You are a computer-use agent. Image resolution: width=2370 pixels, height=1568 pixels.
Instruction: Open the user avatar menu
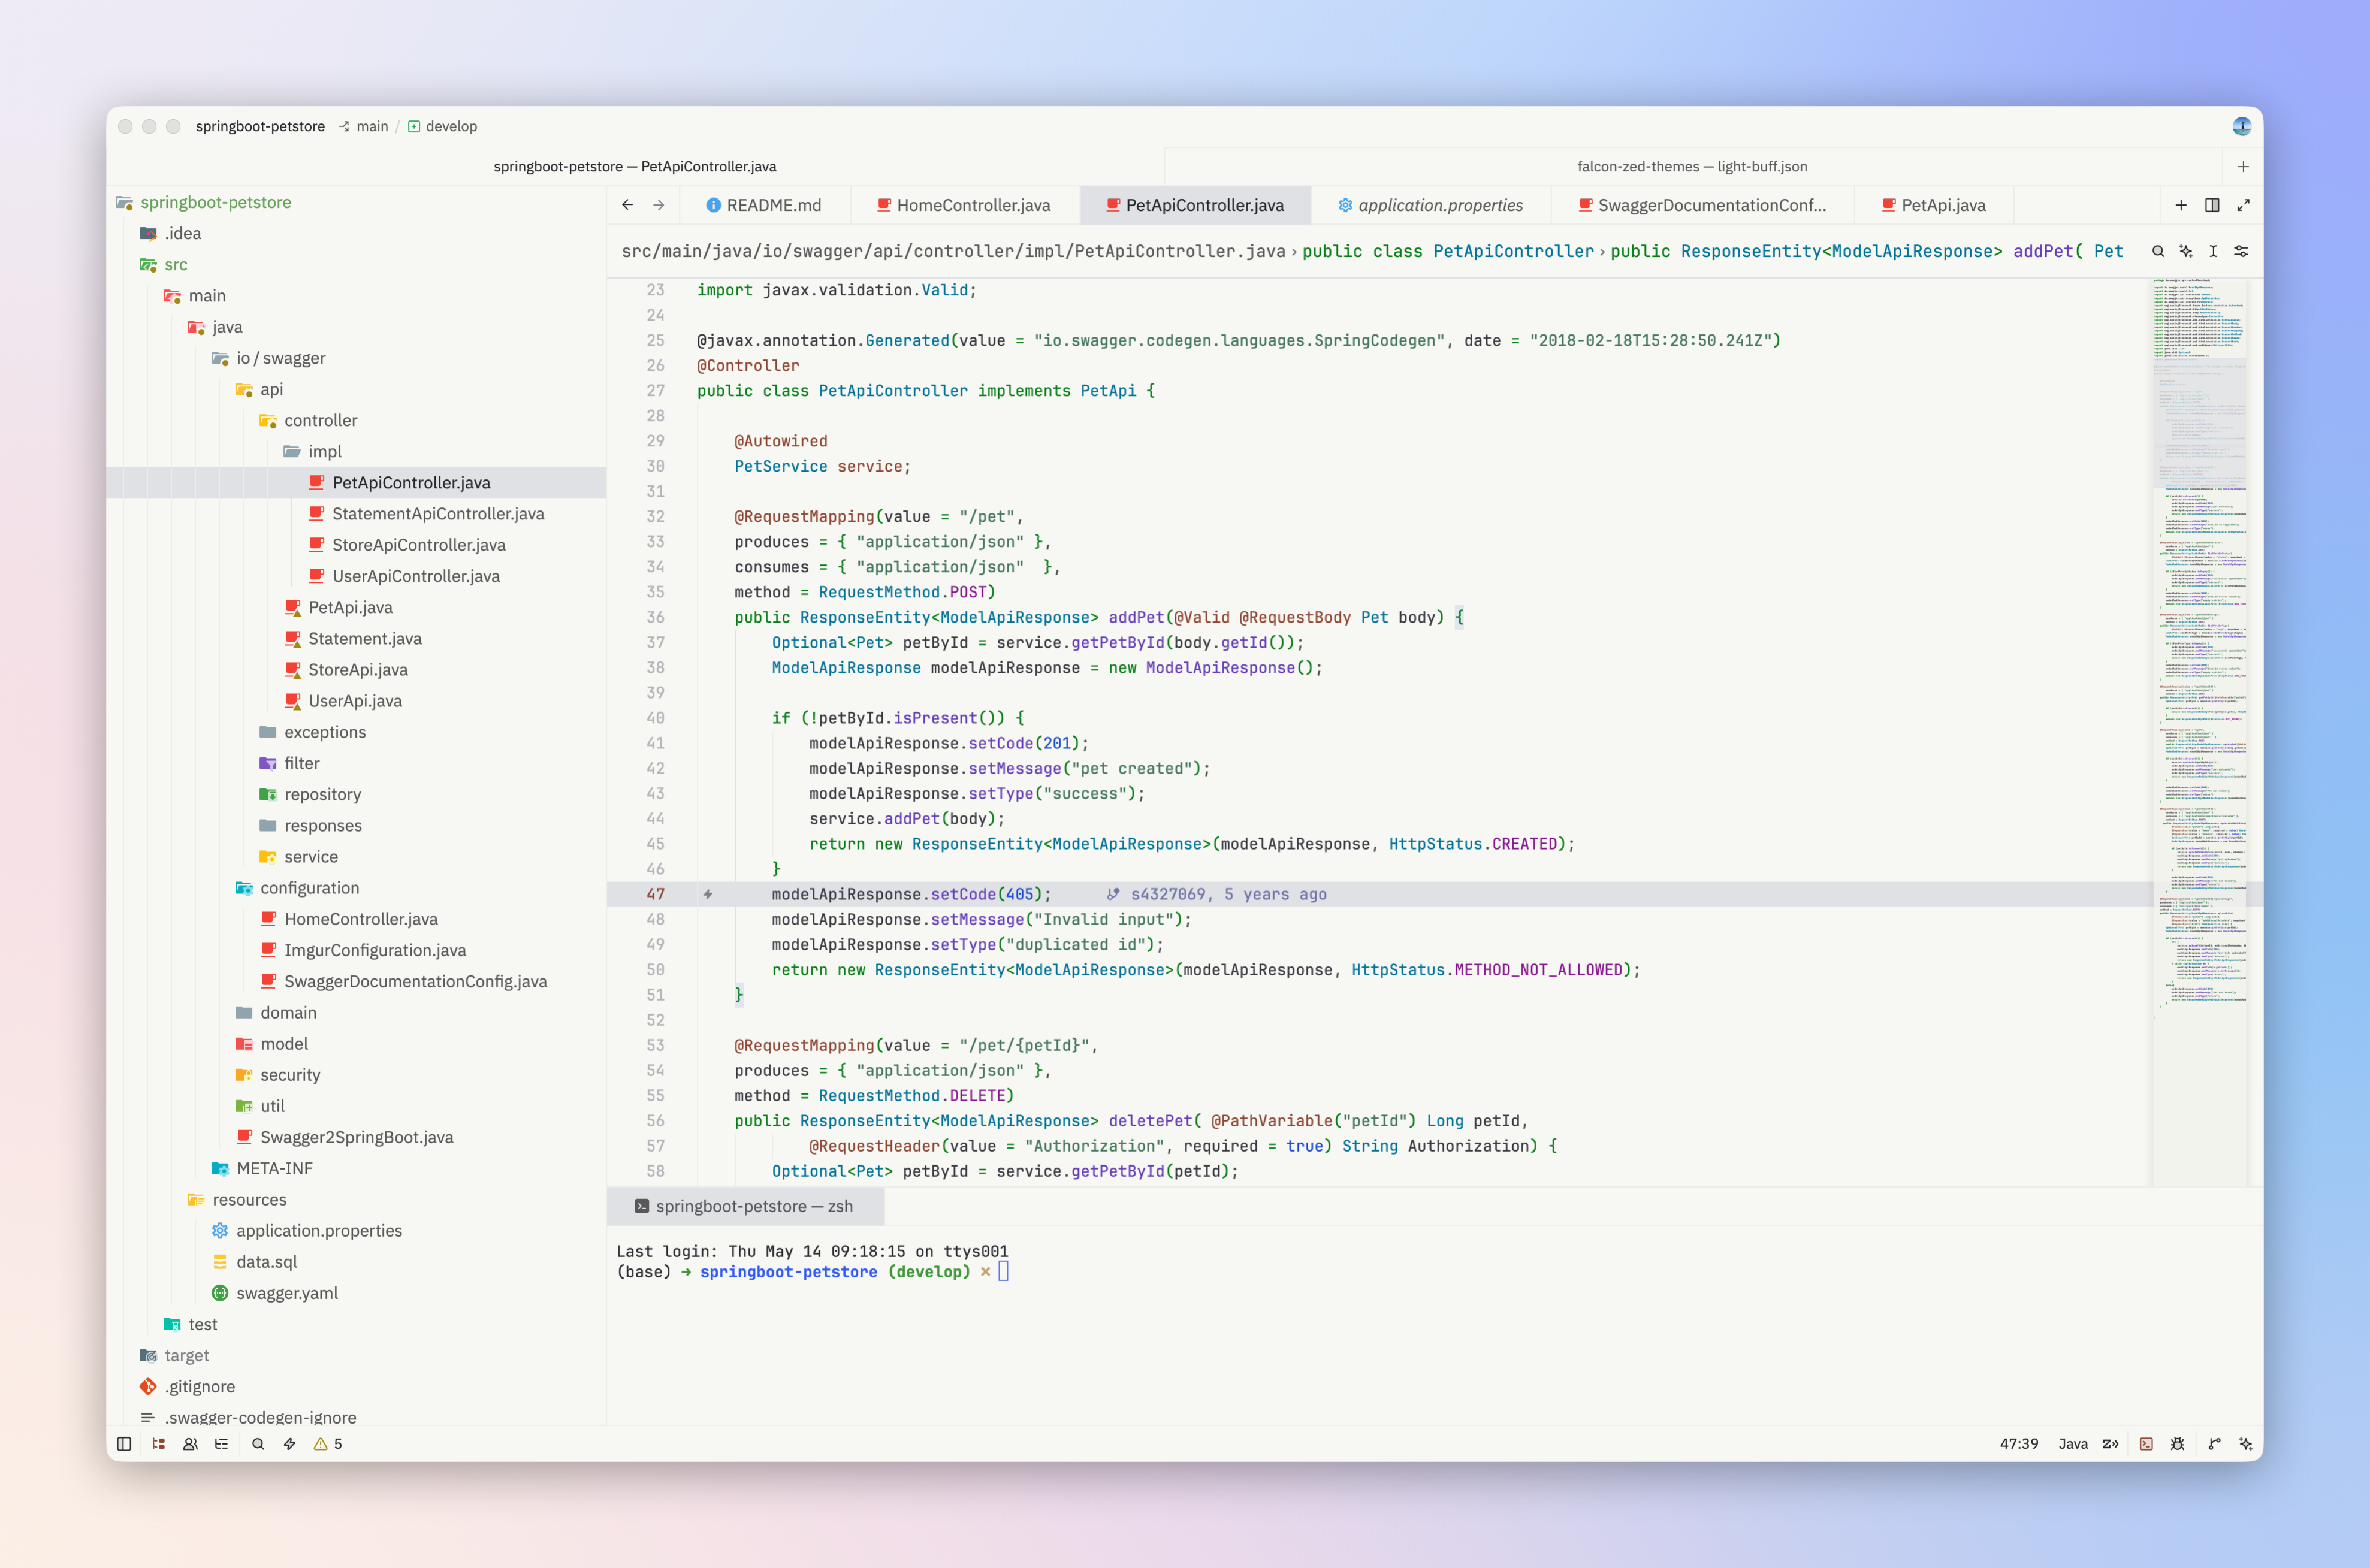click(2241, 126)
